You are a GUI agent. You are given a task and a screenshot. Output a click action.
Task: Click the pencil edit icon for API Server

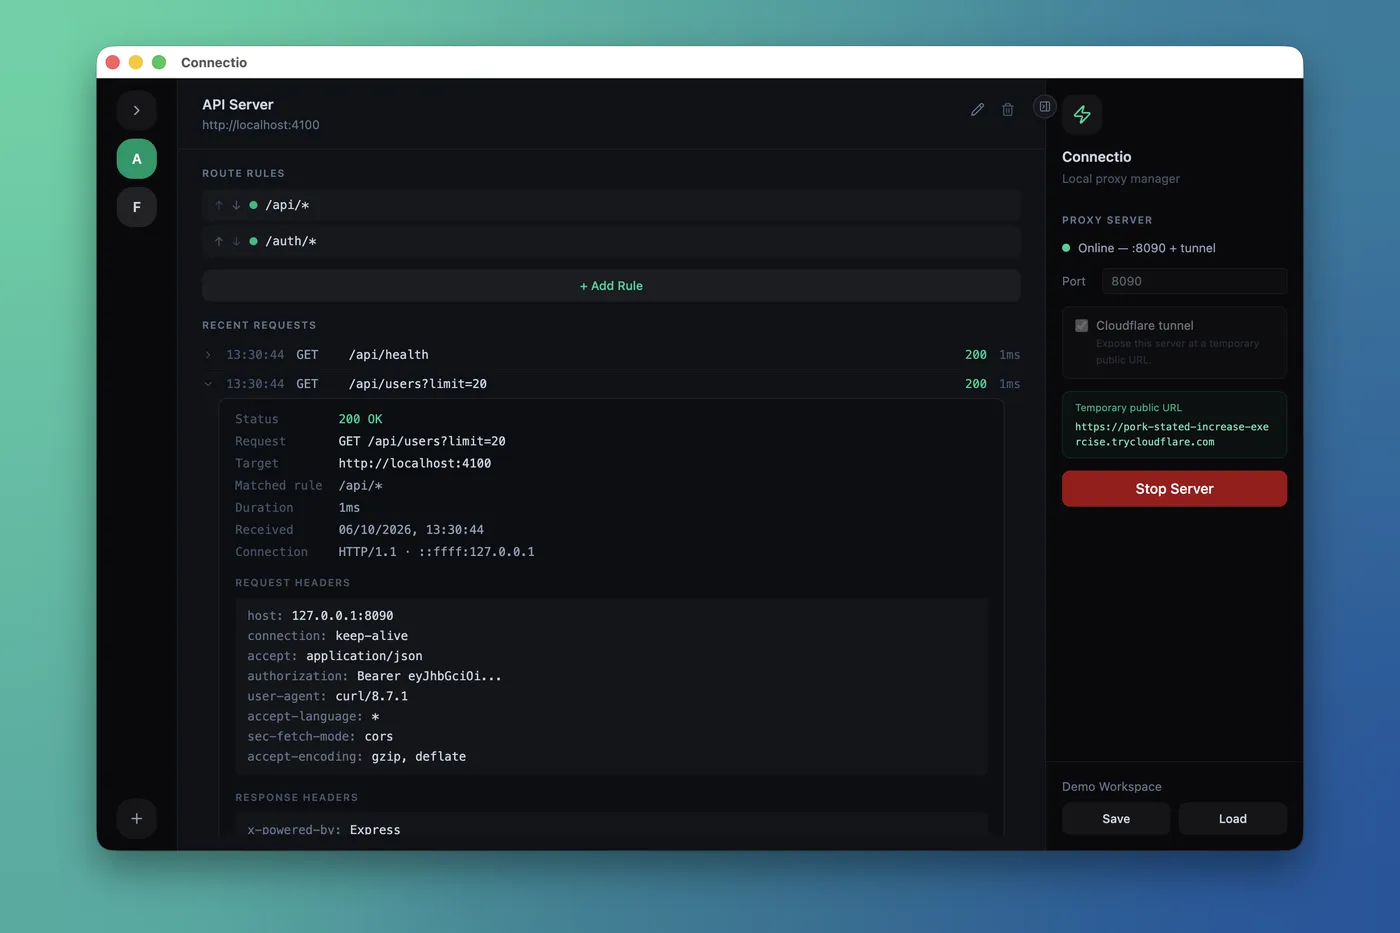pos(977,110)
